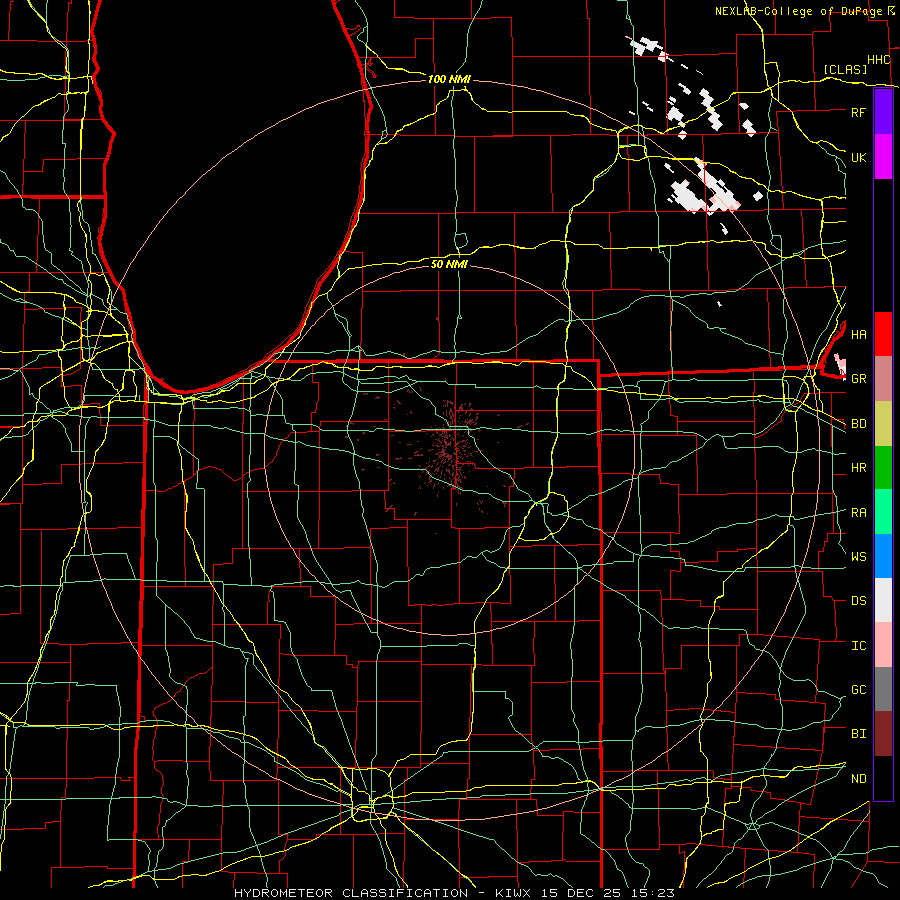Click the '50 NMI' range ring label
This screenshot has height=900, width=900.
(x=449, y=264)
